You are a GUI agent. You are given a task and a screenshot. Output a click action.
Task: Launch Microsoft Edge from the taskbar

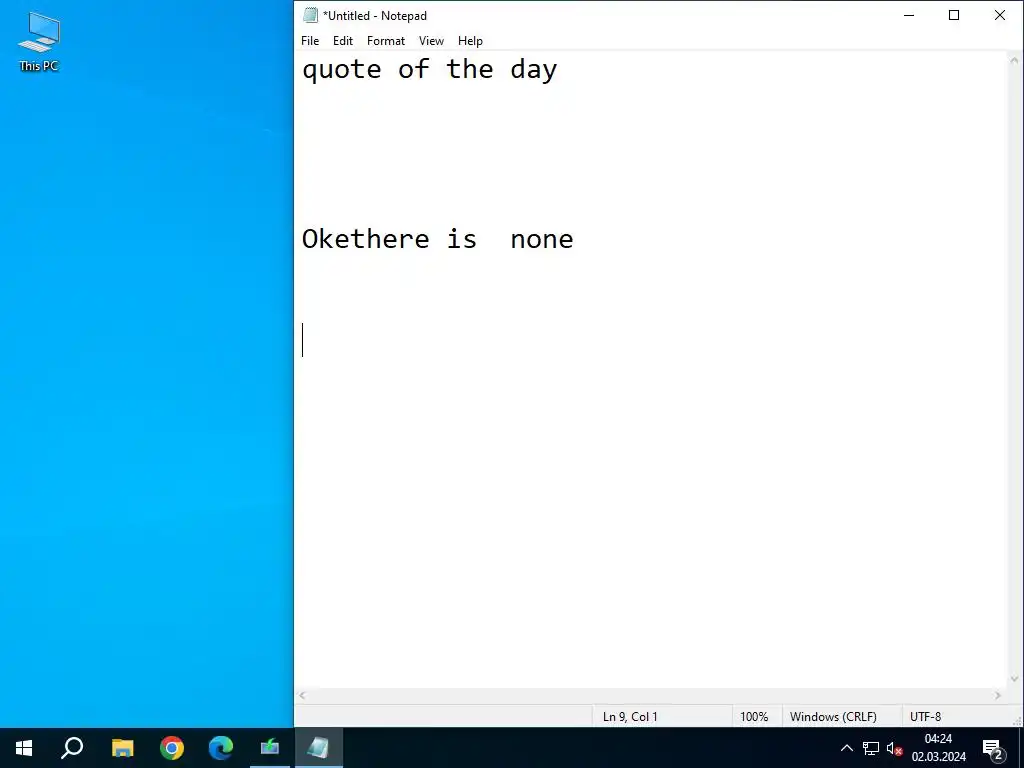221,748
